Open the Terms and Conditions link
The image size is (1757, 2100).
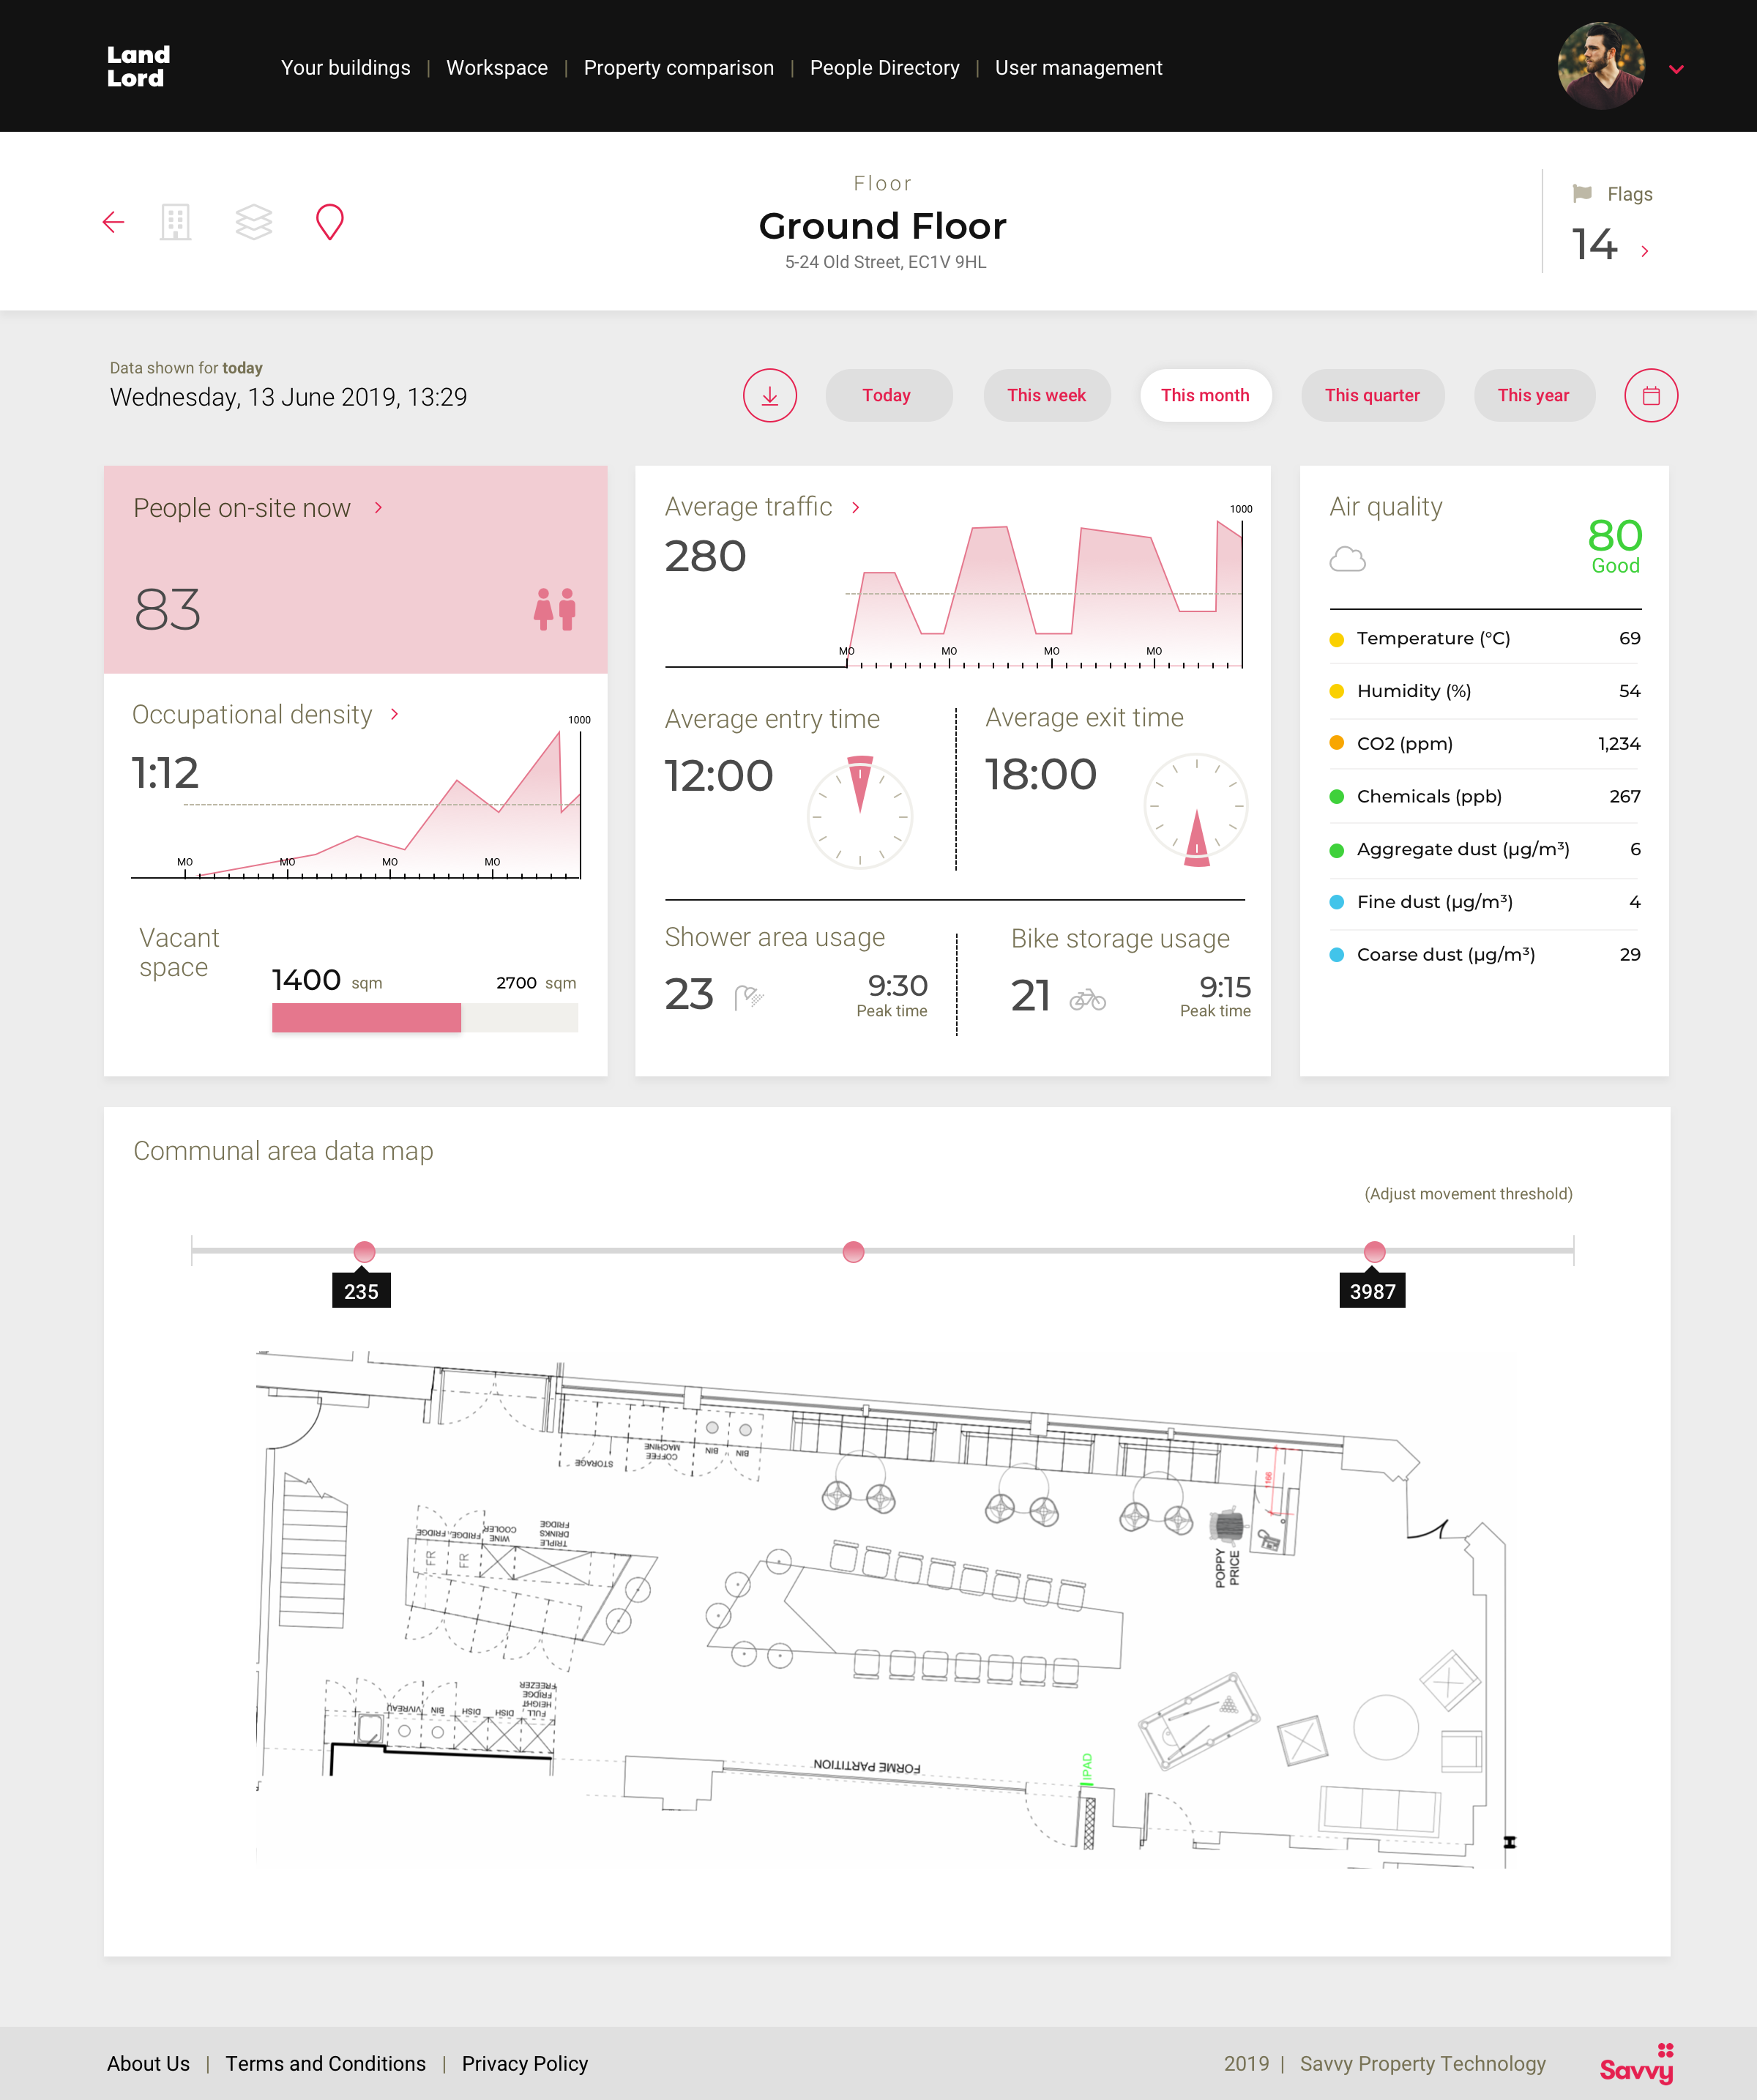(325, 2064)
